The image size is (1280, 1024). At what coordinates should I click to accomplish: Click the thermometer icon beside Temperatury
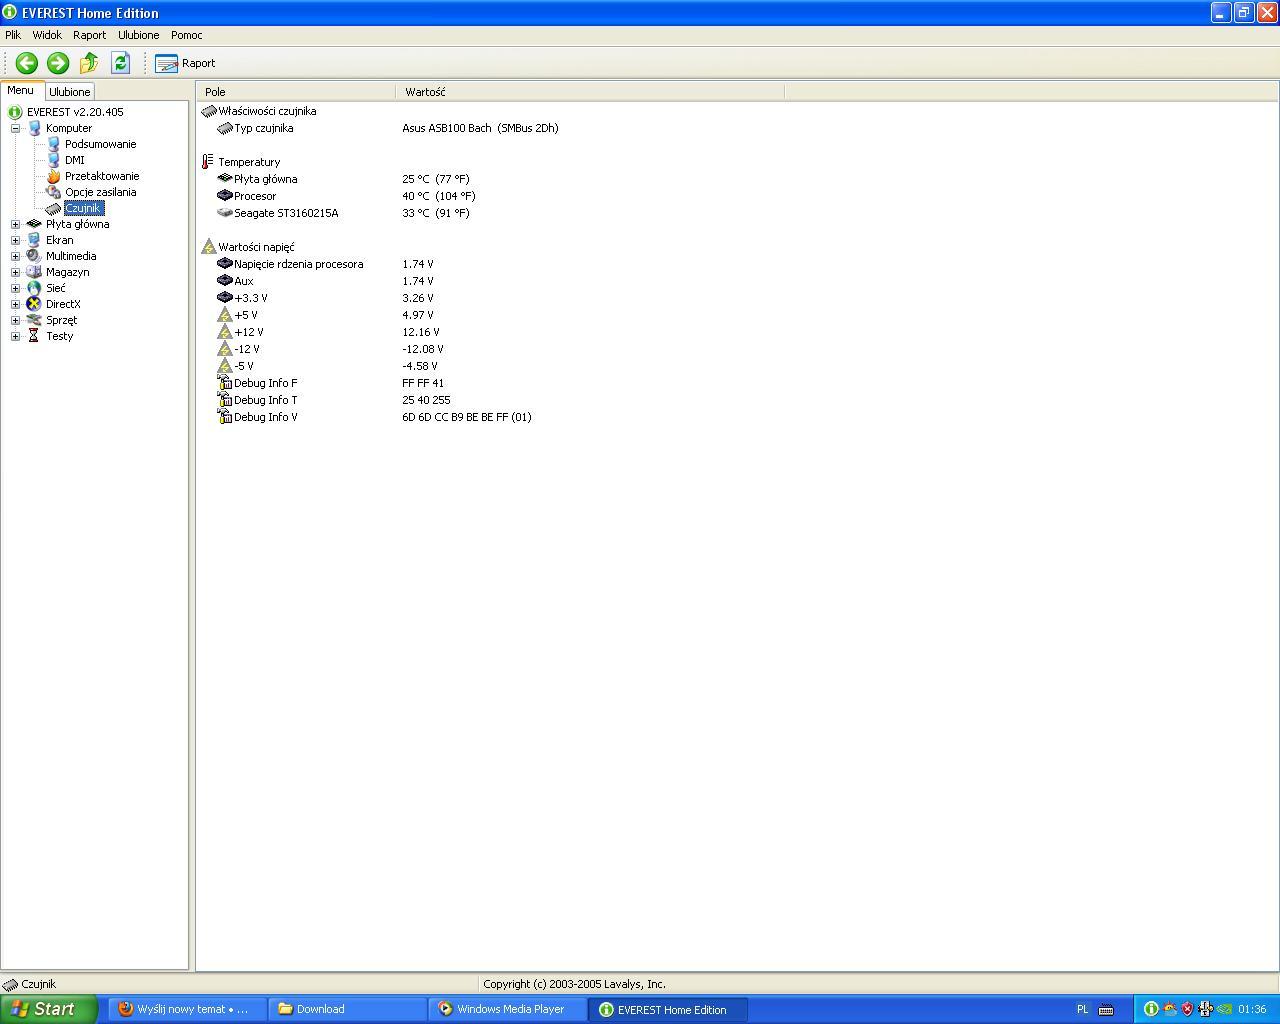pos(208,162)
